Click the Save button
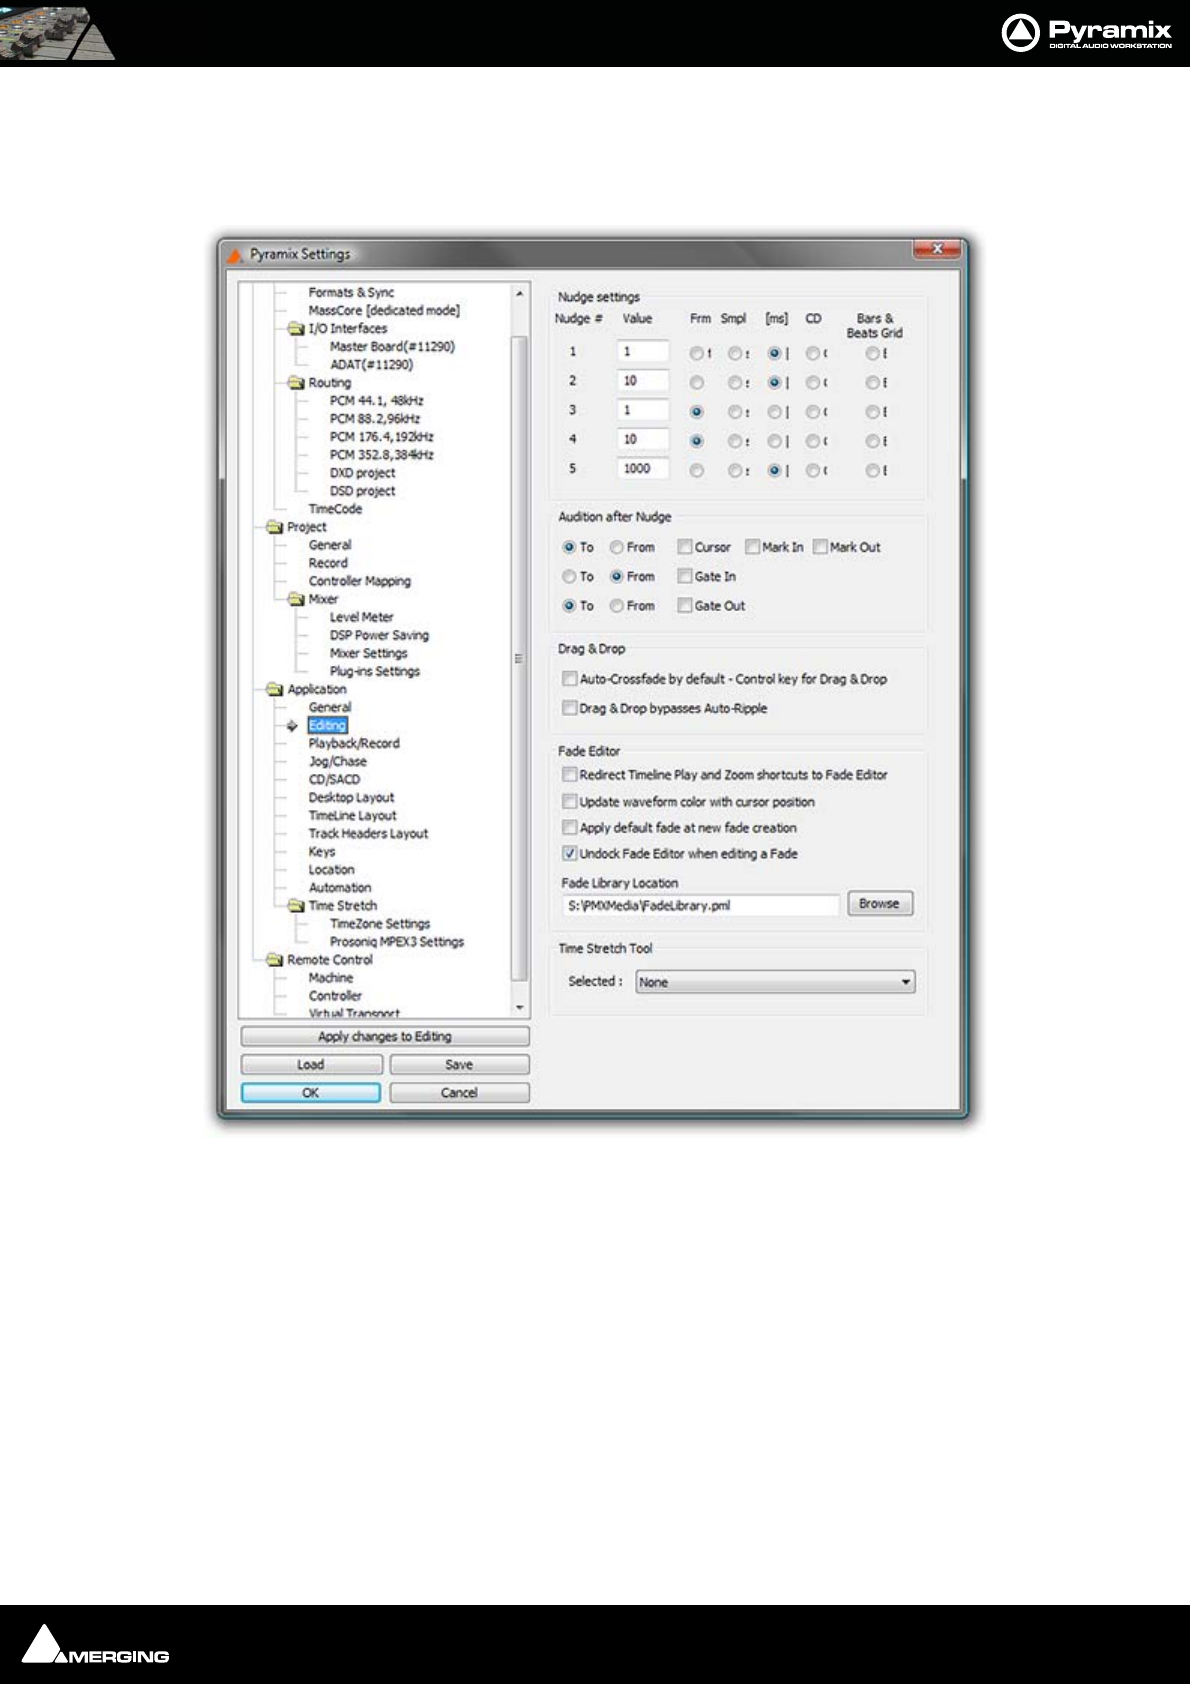The width and height of the screenshot is (1190, 1684). click(x=459, y=1064)
